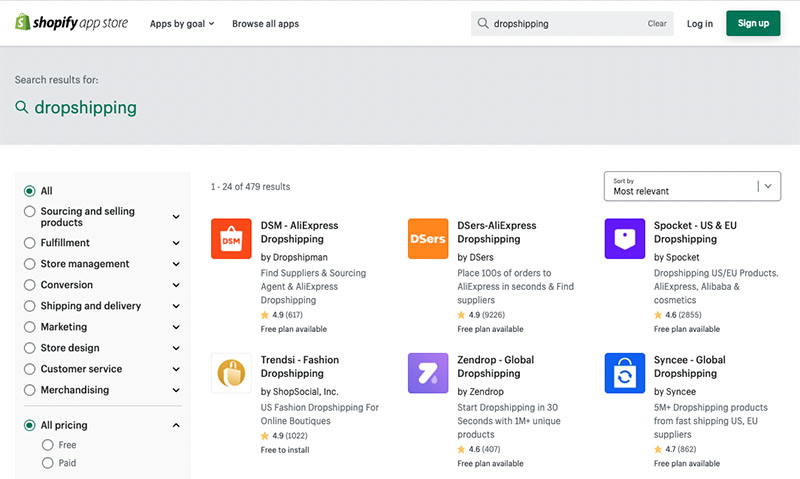Open the DSM AliExpress Dropshipping app icon
Screen dimensions: 800x479
point(231,239)
